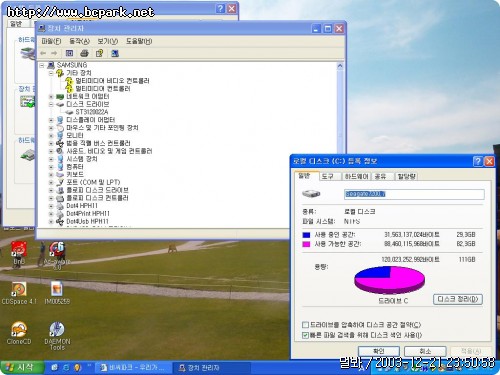This screenshot has height=375, width=500.
Task: Expand the 디스플레이 어댑터 tree node
Action: click(x=51, y=120)
